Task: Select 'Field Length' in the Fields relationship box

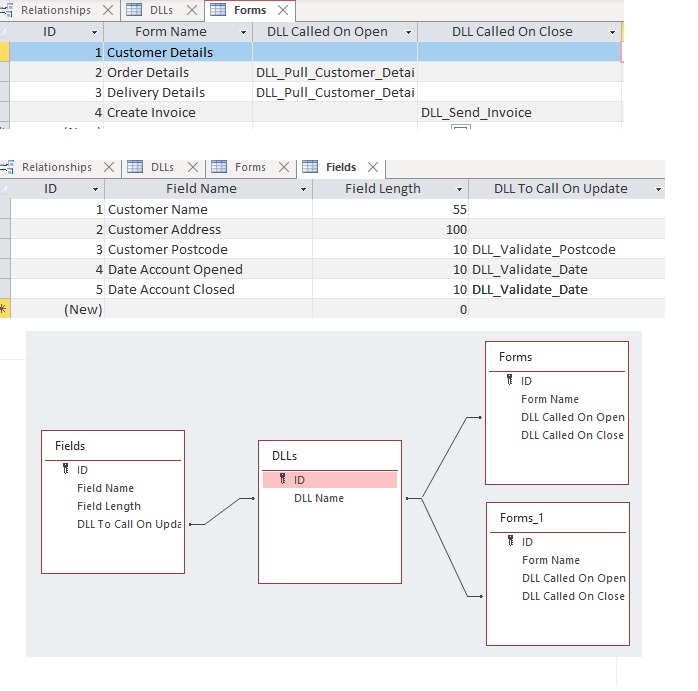Action: pos(109,506)
